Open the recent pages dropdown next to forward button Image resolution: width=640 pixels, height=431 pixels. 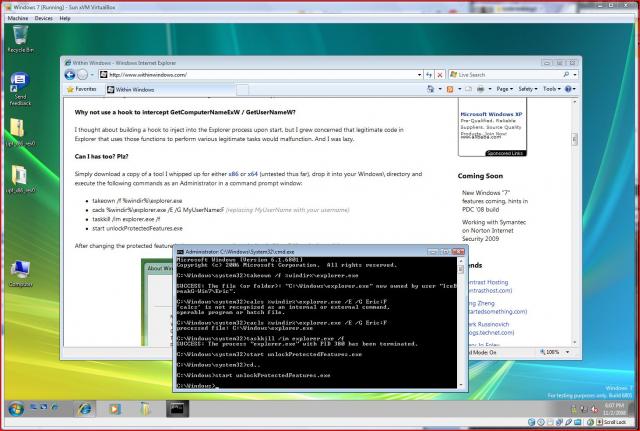(92, 75)
